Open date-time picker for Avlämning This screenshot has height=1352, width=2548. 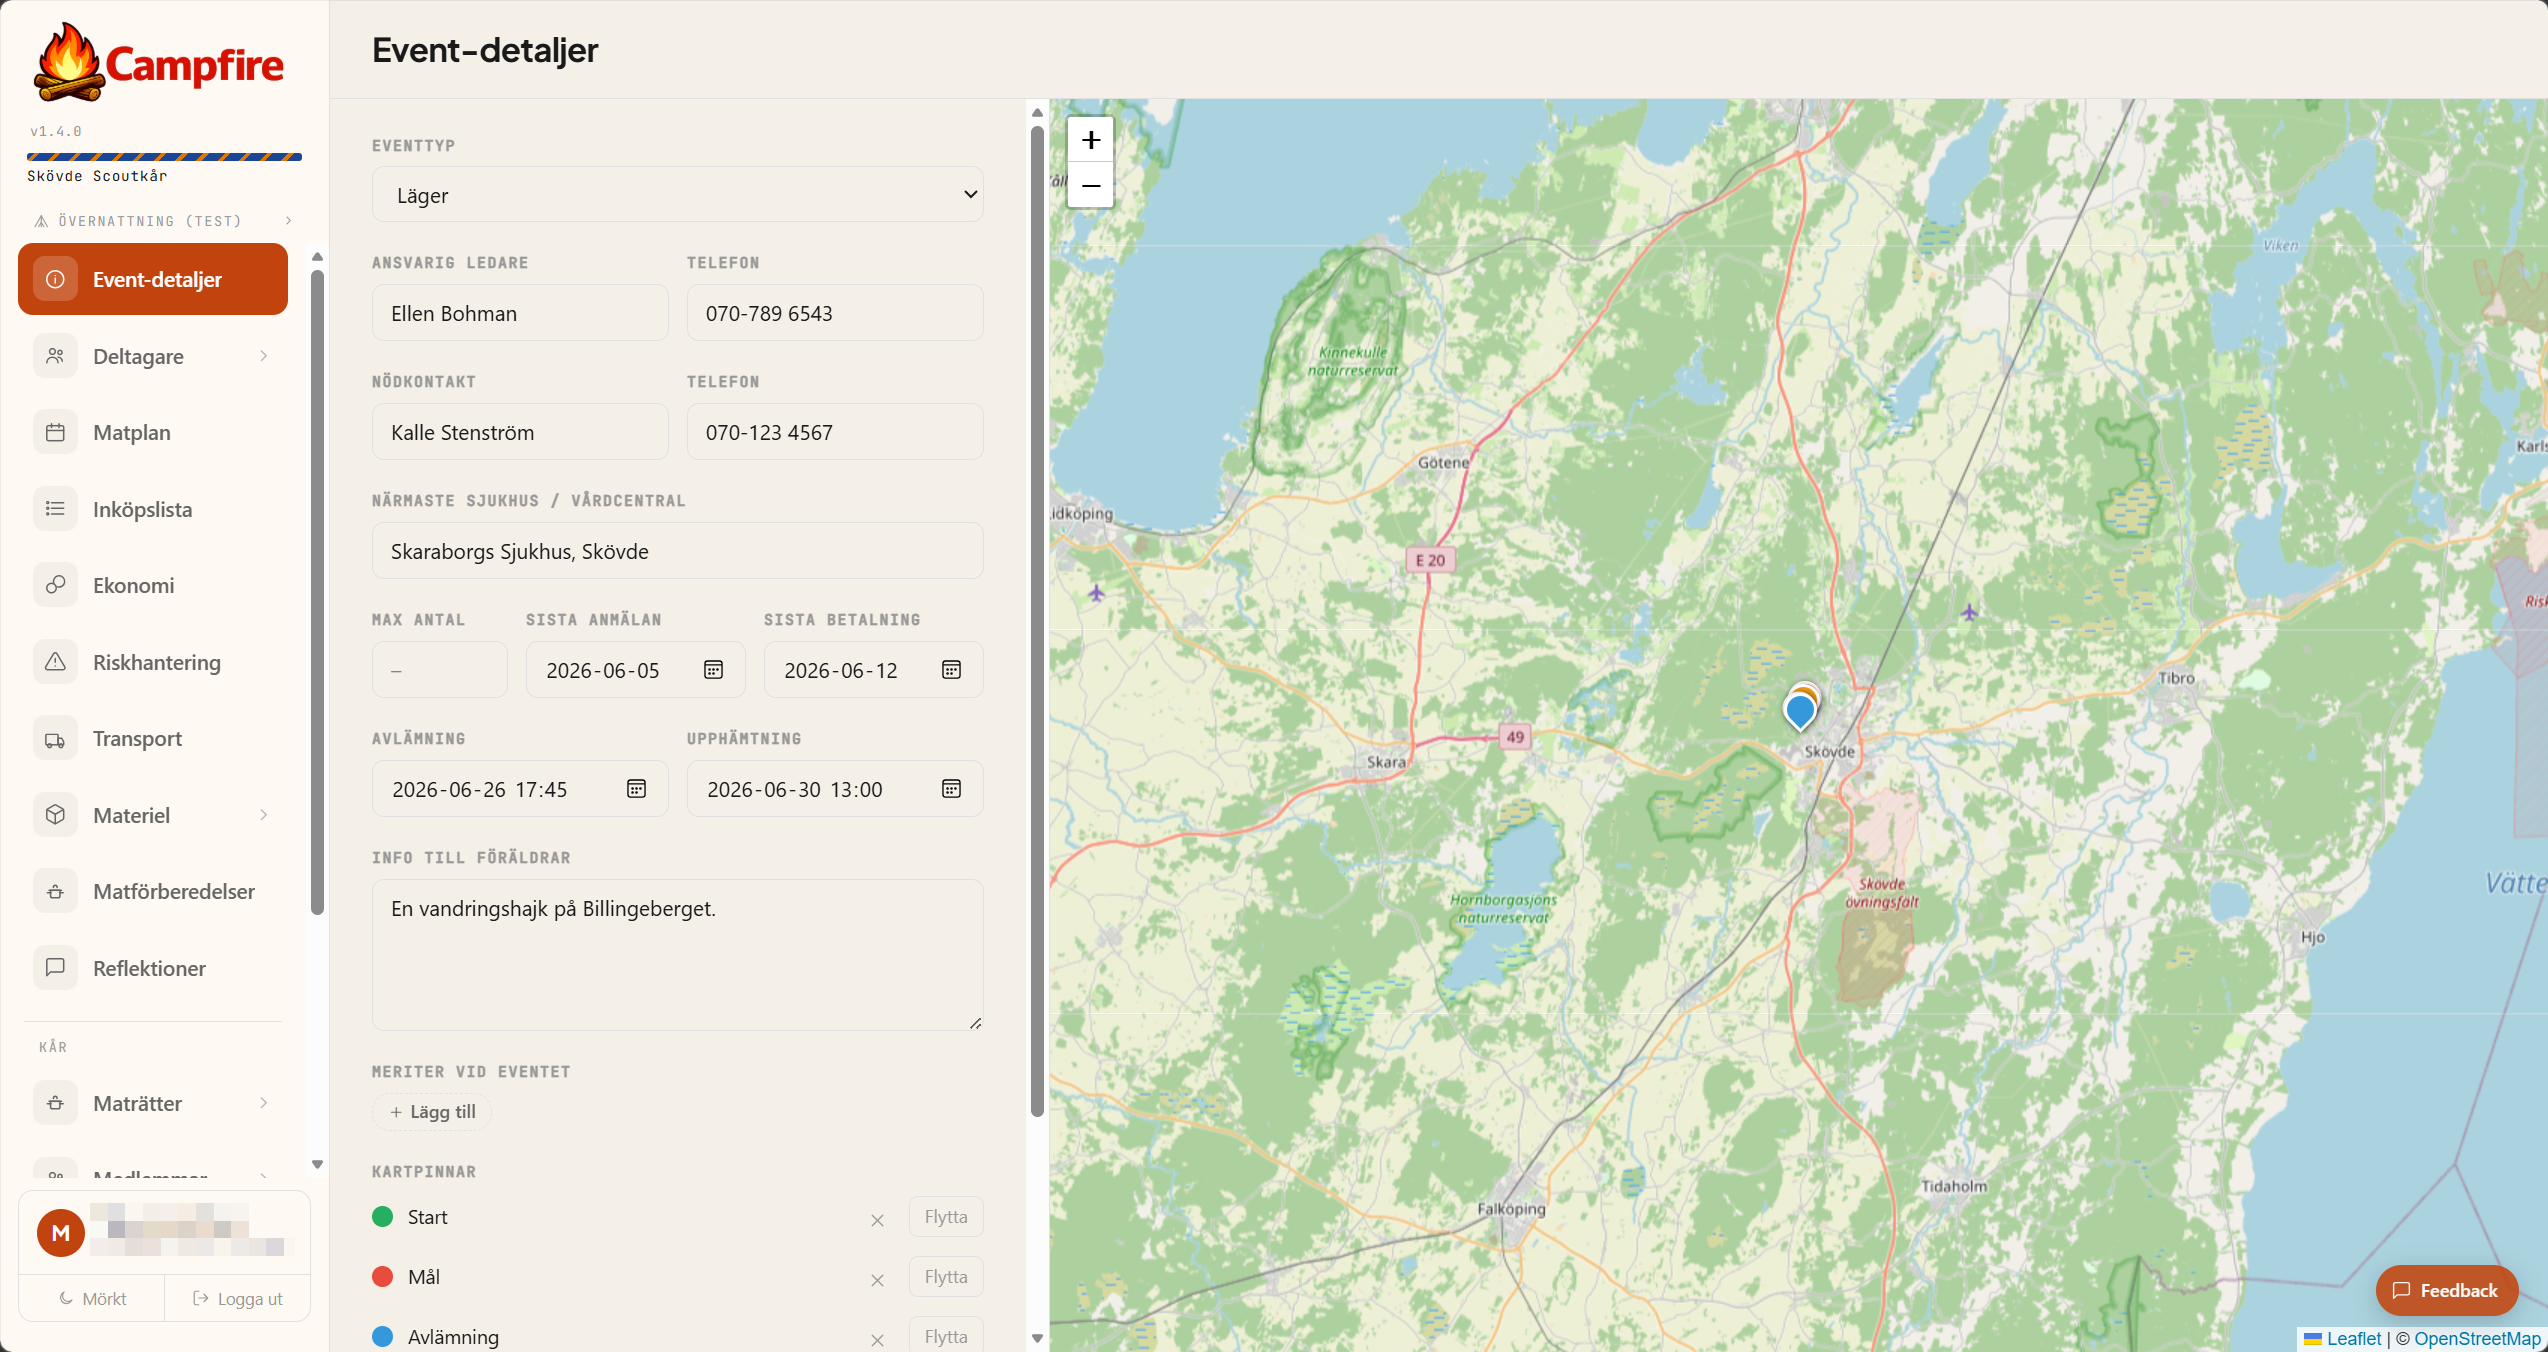[x=636, y=789]
